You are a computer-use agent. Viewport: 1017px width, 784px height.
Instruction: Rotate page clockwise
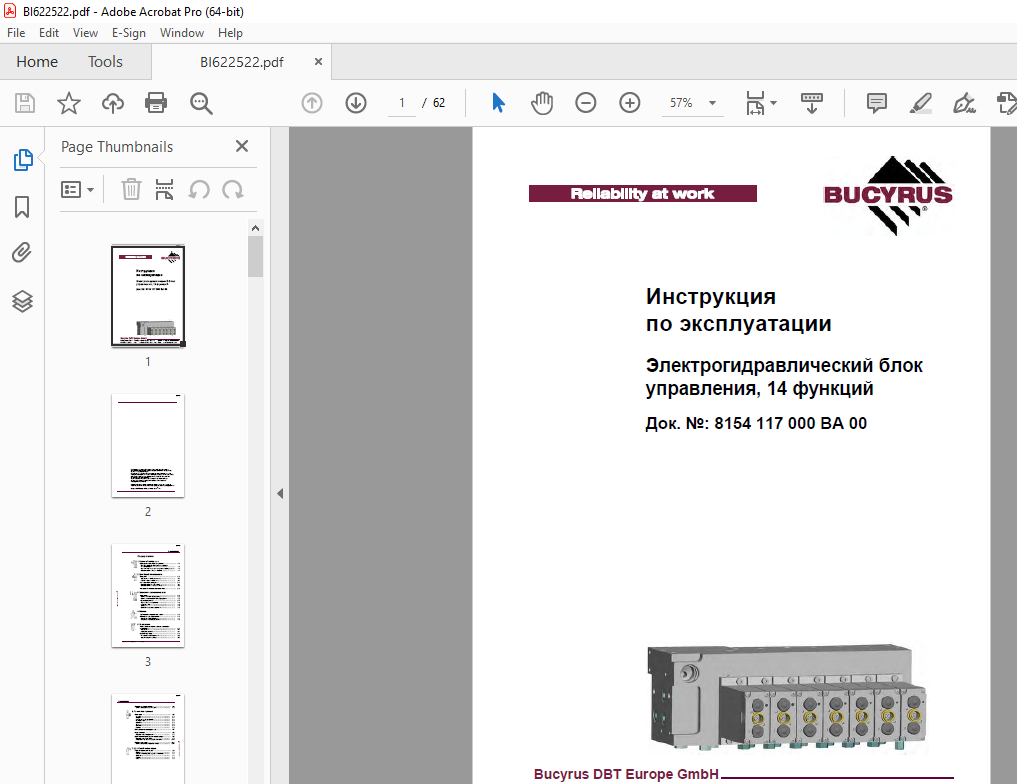point(233,189)
